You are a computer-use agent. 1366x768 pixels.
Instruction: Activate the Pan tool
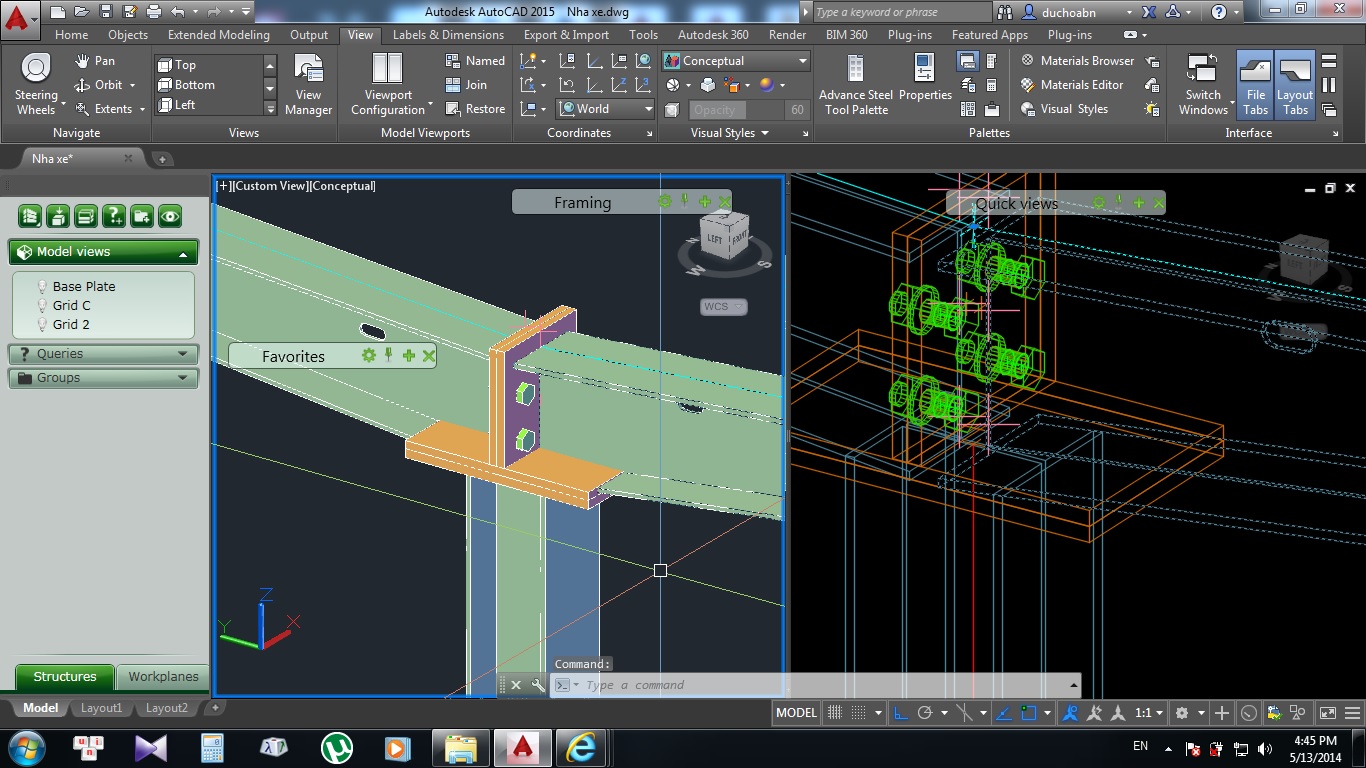coord(95,61)
